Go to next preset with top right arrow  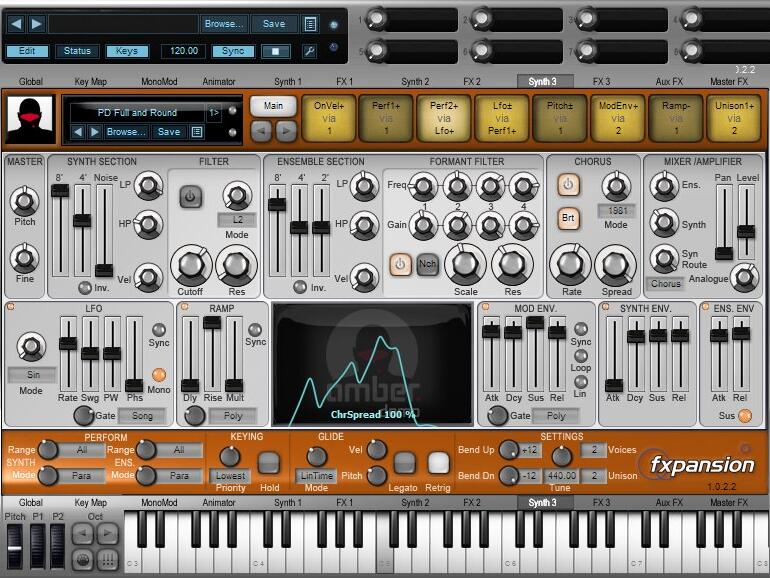tap(36, 24)
